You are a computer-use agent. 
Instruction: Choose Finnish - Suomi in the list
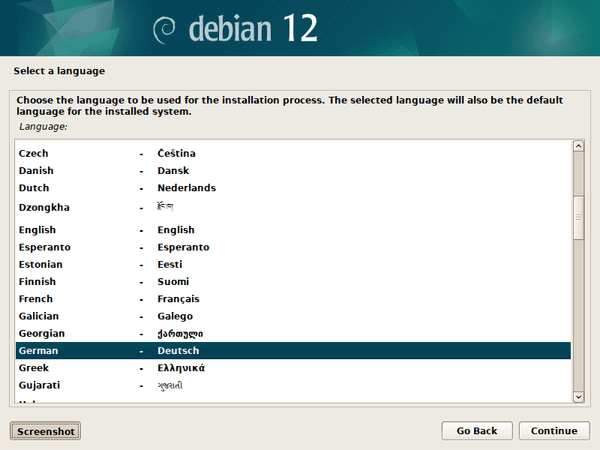click(36, 282)
